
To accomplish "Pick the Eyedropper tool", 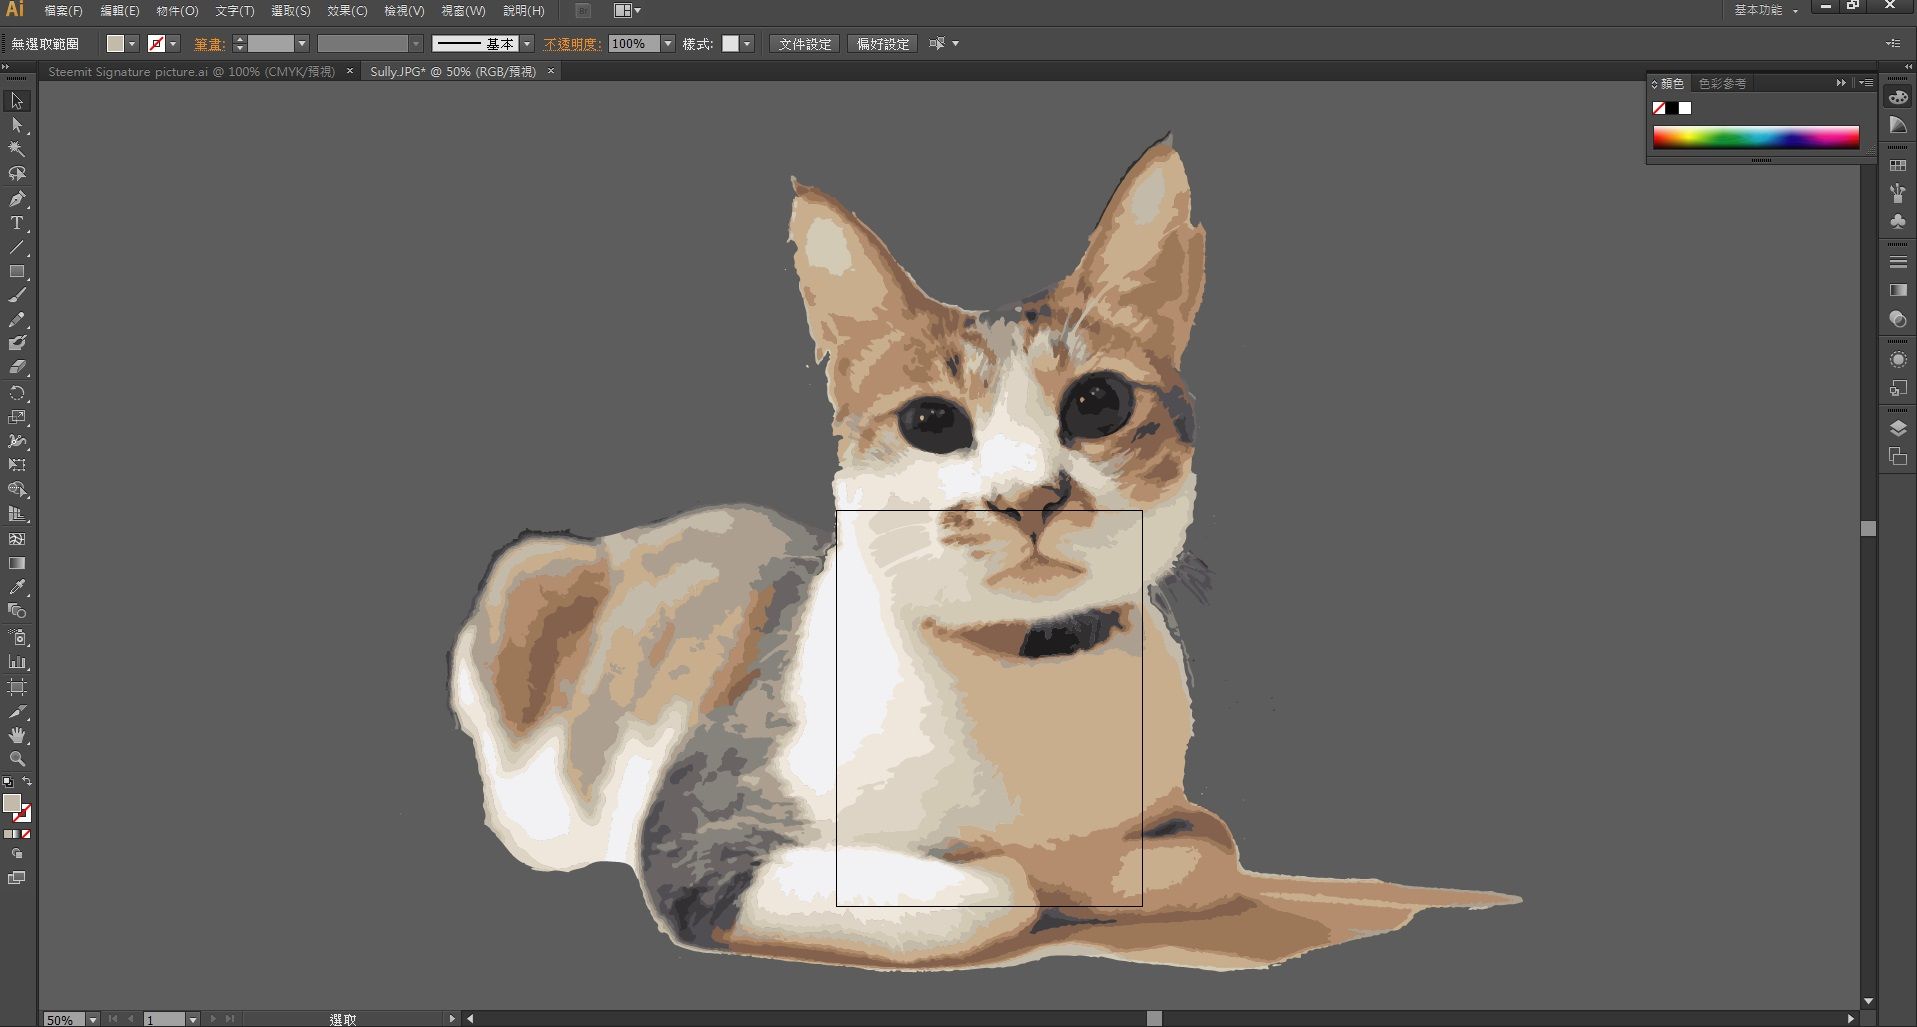I will click(17, 587).
